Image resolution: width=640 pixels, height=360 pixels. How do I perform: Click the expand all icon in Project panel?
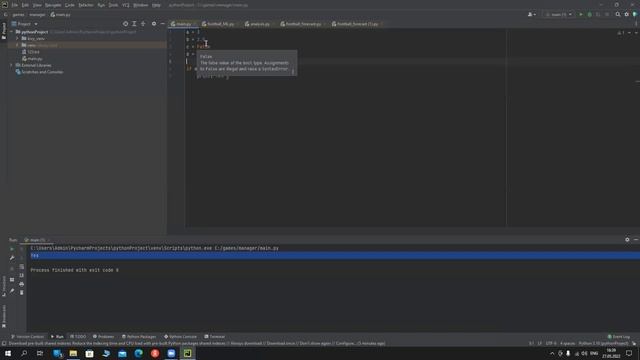(134, 24)
